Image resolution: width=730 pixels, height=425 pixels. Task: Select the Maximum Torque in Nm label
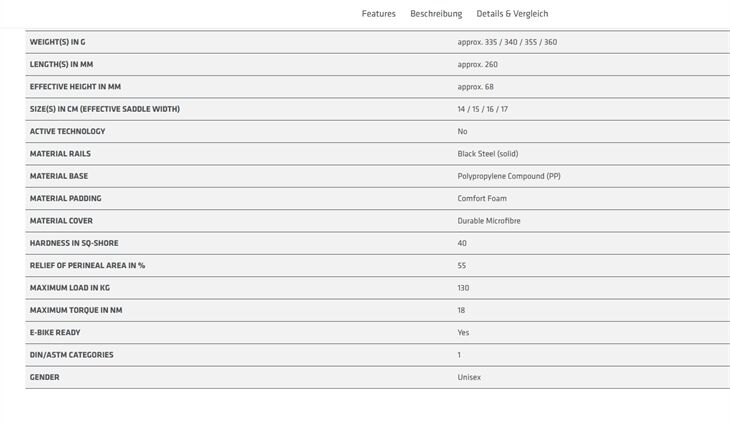[x=76, y=310]
